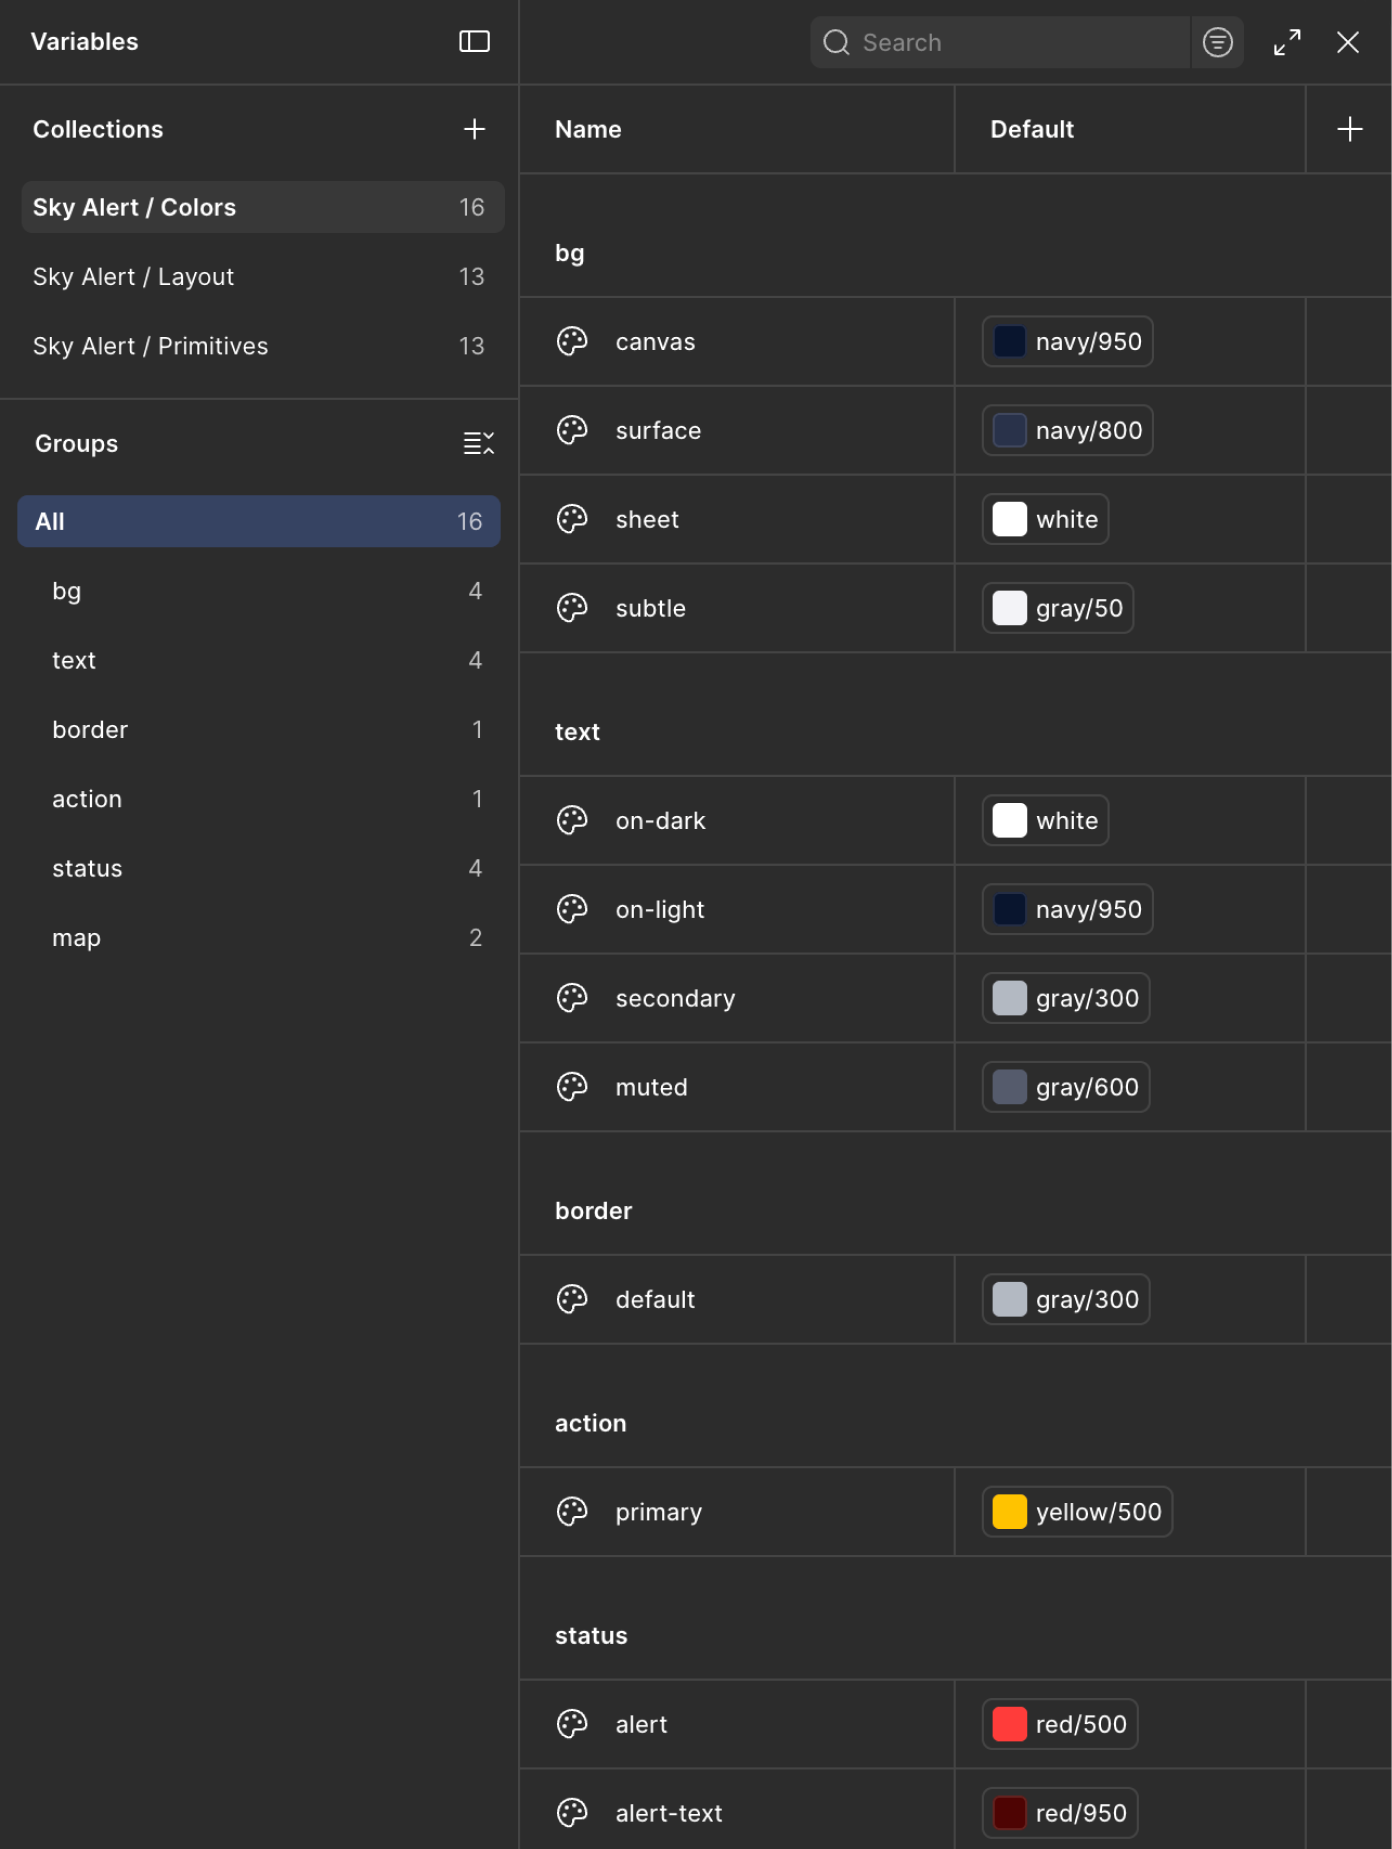Open canvas navy/950 color value
The height and width of the screenshot is (1849, 1392).
tap(1067, 341)
